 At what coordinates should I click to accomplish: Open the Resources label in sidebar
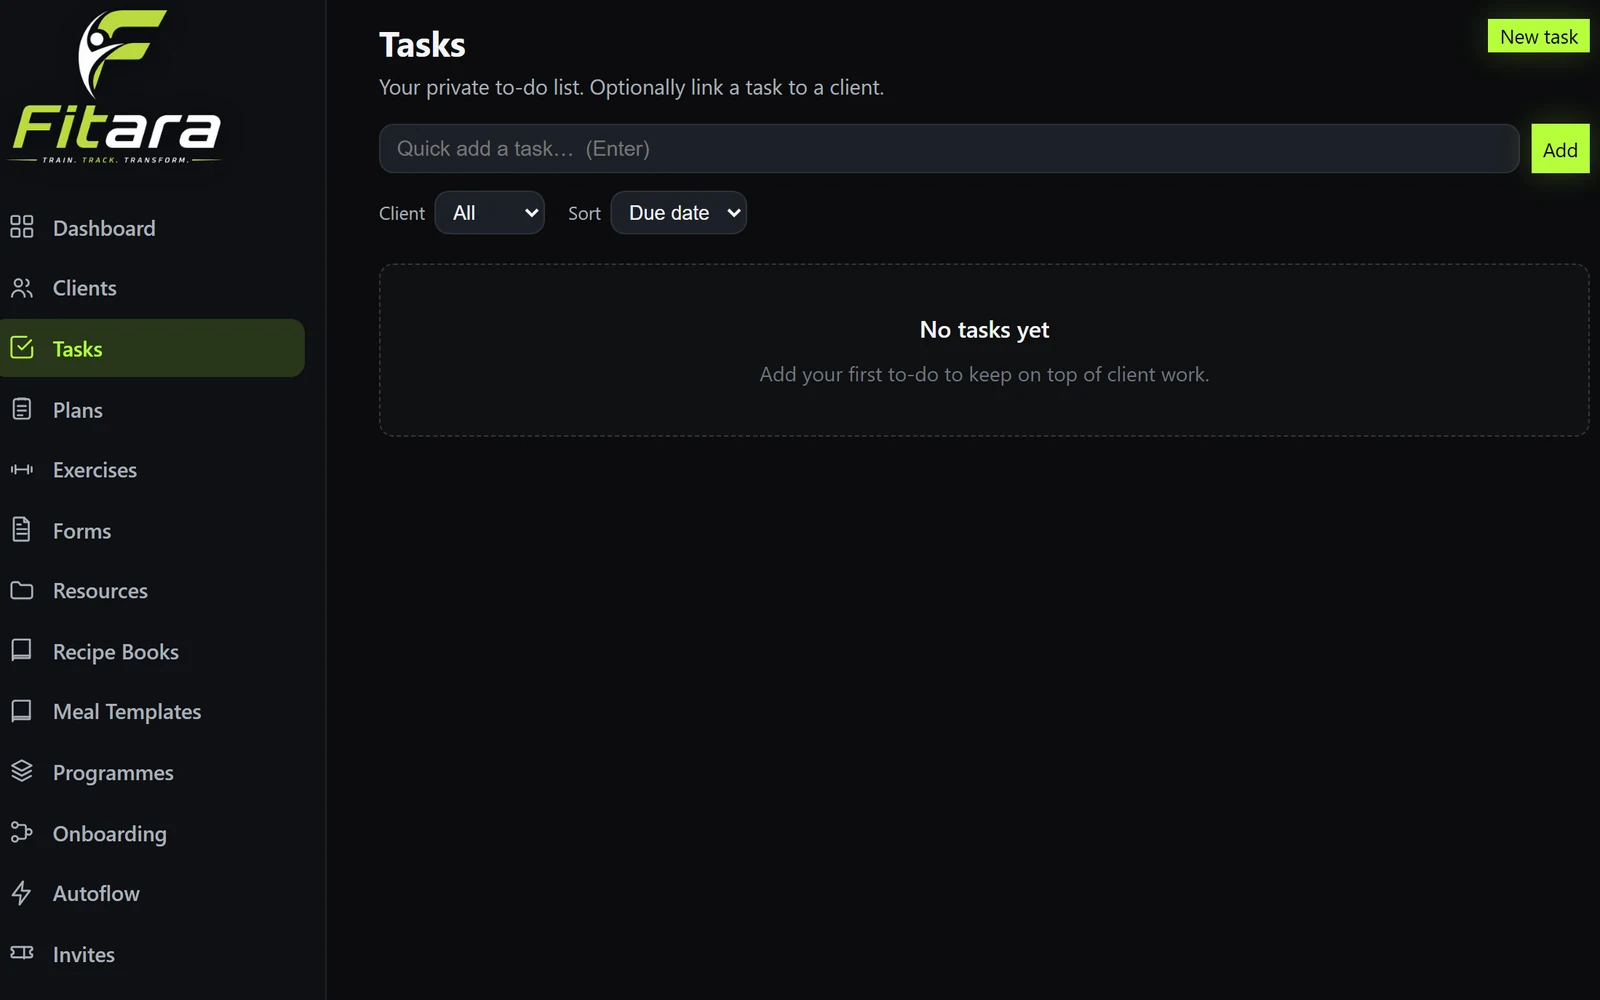click(100, 591)
